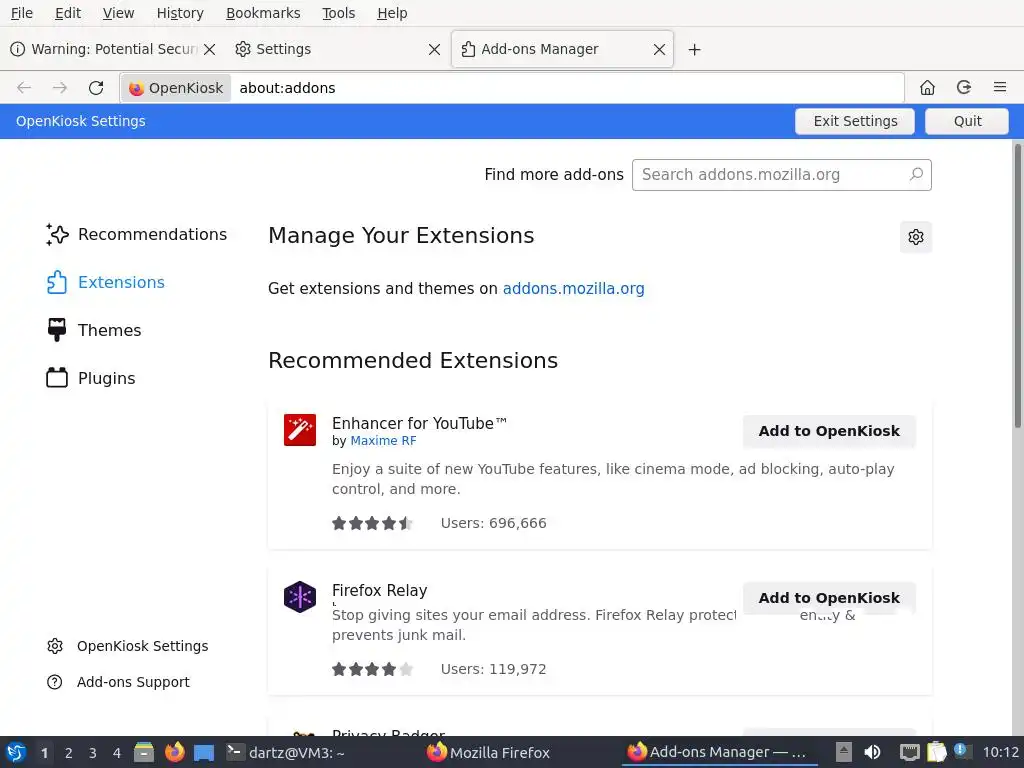Open the hamburger application menu

click(x=1000, y=87)
